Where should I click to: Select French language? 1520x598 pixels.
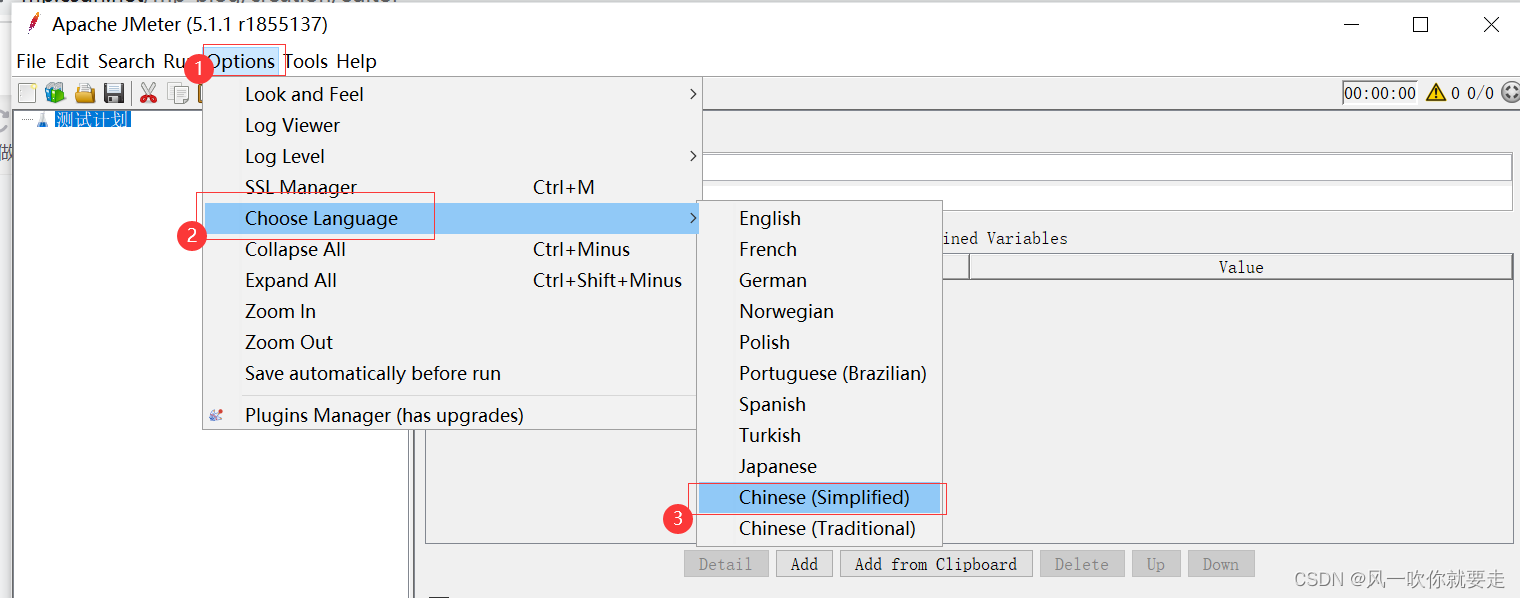(819, 249)
